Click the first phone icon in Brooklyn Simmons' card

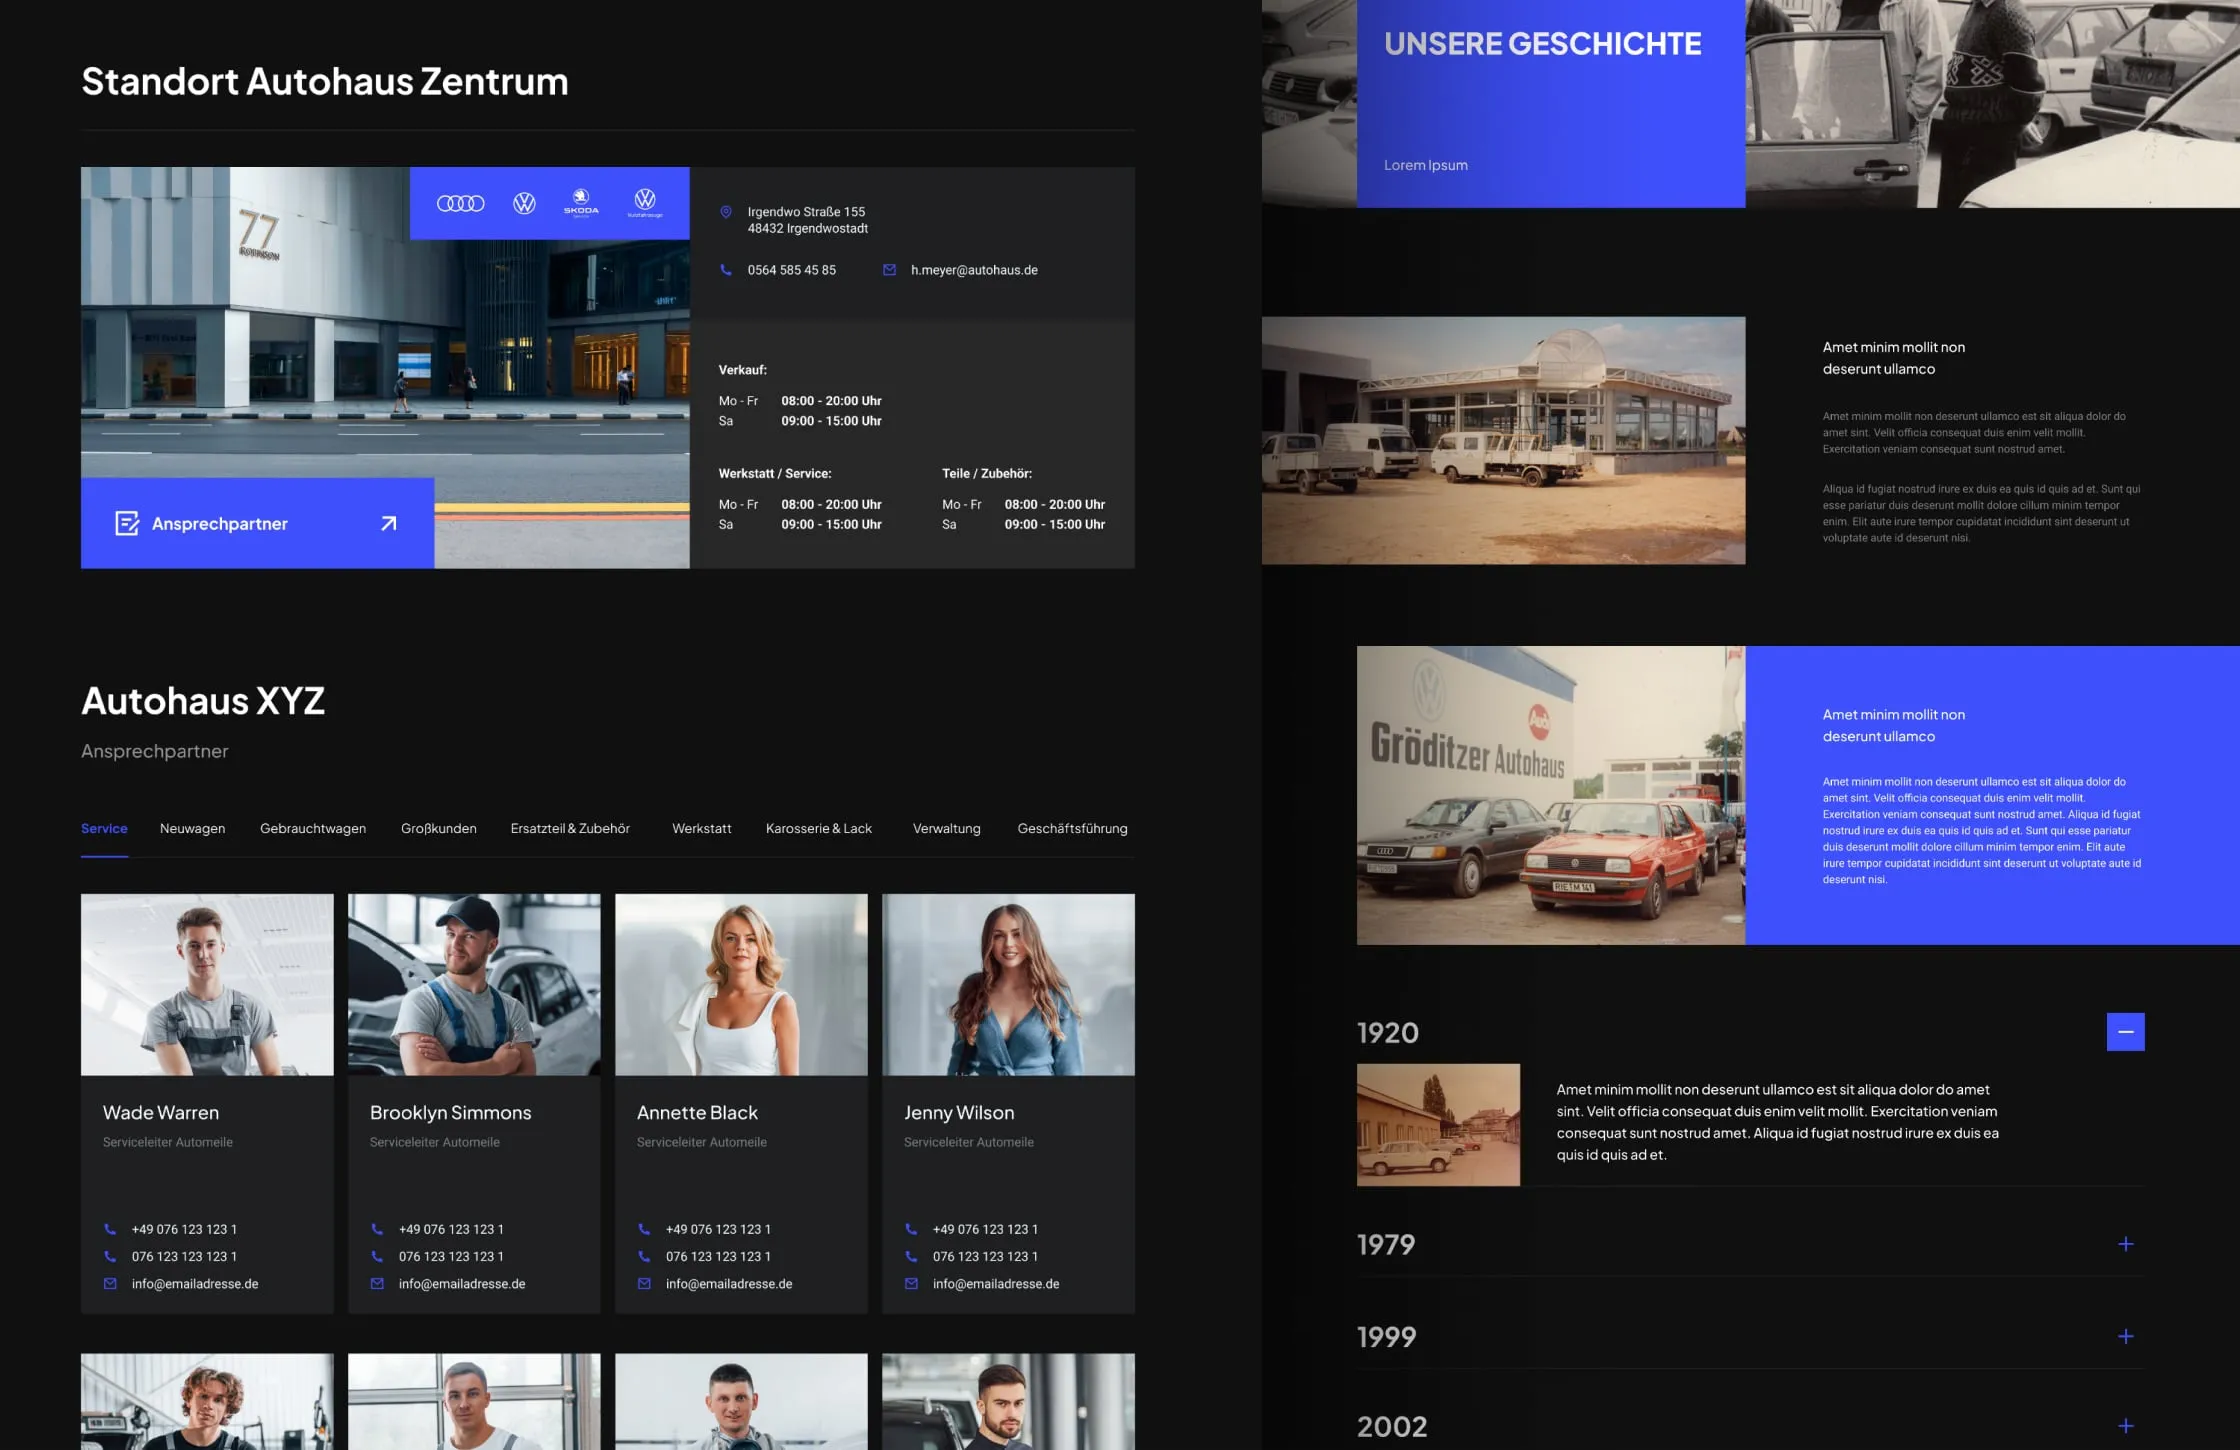tap(377, 1229)
